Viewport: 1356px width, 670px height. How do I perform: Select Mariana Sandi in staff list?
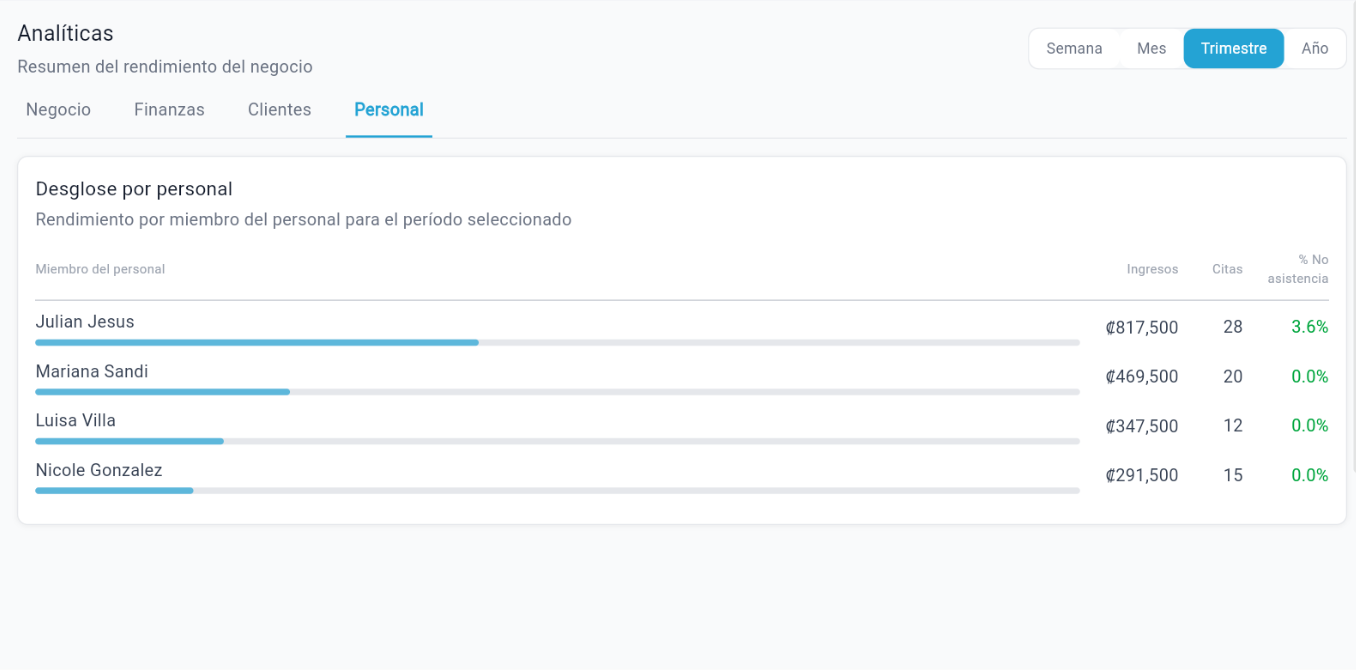682,377
